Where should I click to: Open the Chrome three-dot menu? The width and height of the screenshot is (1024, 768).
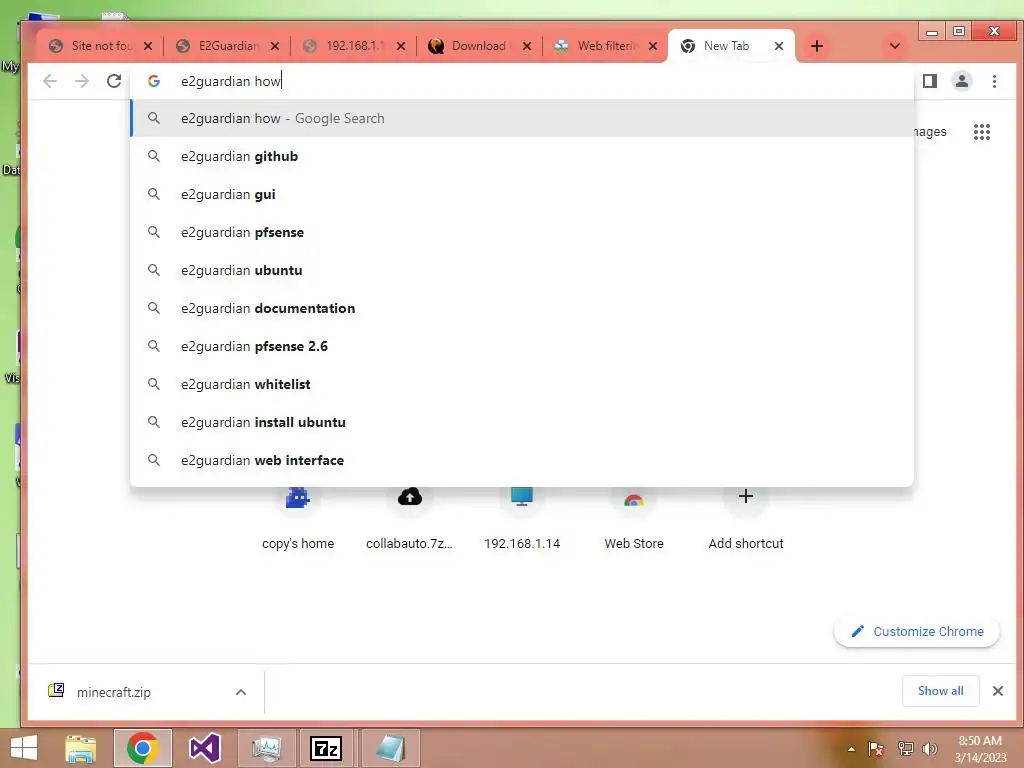pyautogui.click(x=994, y=81)
